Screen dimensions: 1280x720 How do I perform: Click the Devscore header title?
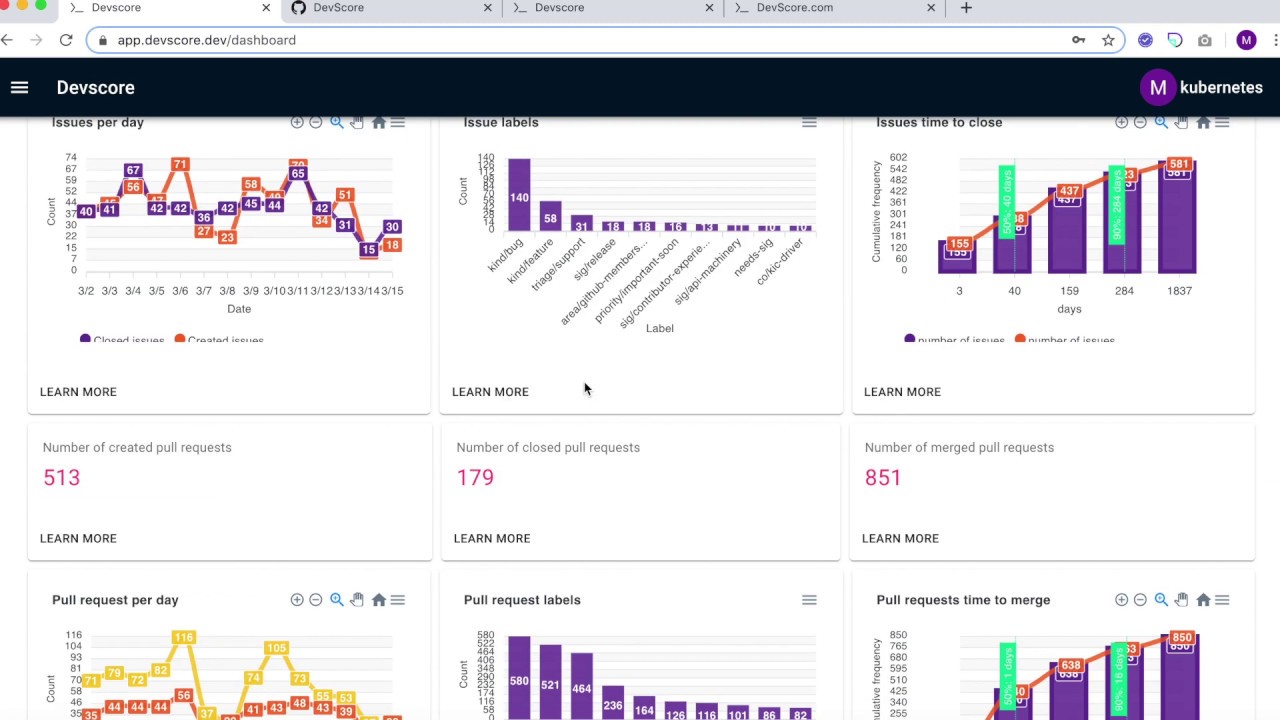click(x=96, y=88)
